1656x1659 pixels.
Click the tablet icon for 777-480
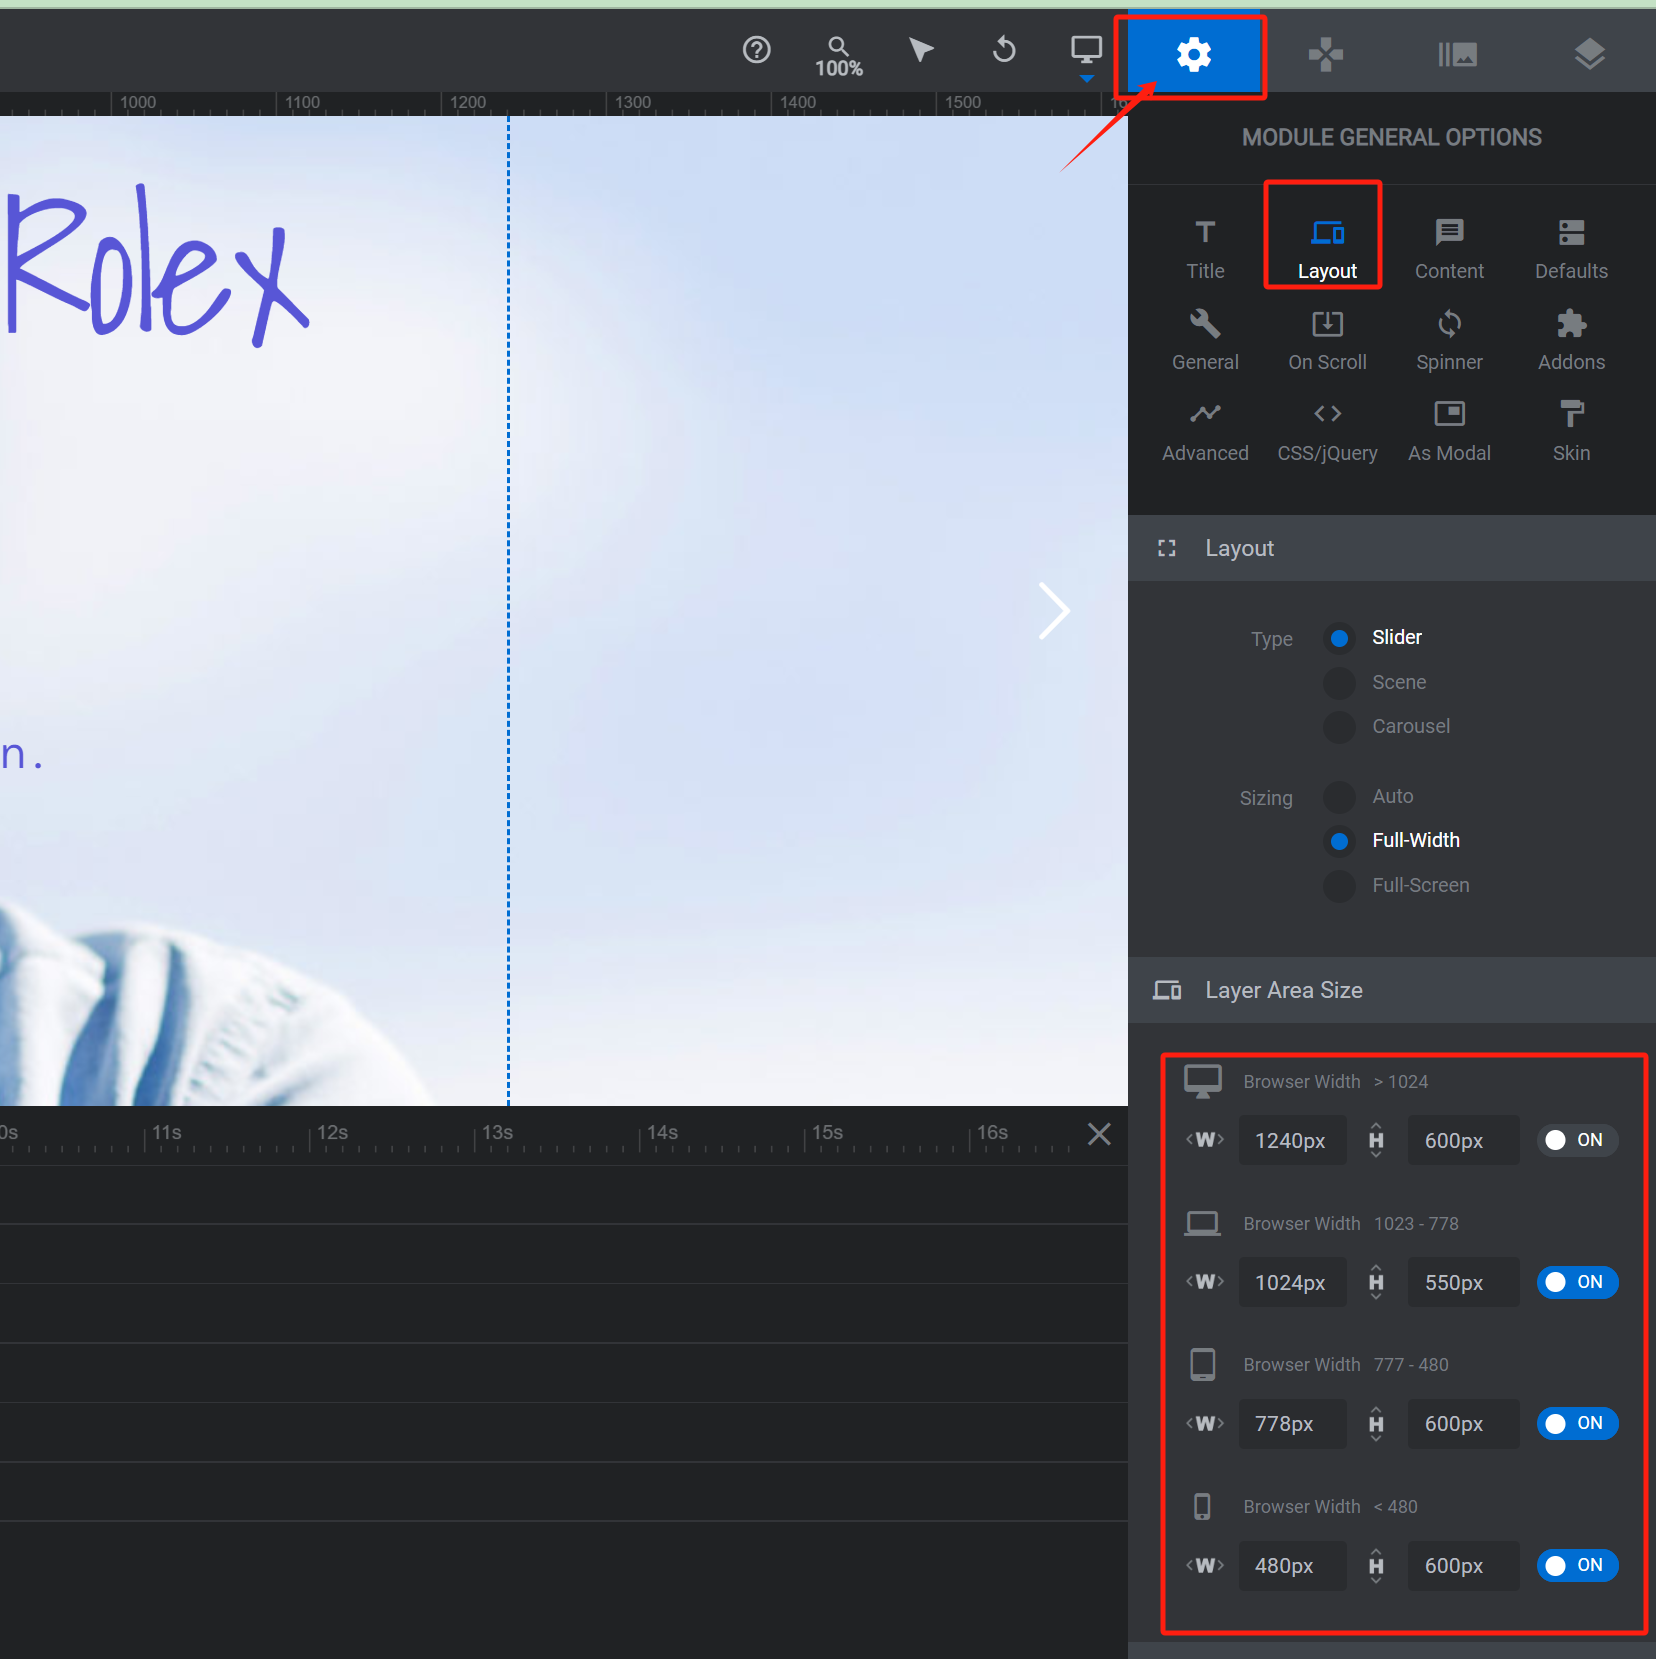coord(1202,1364)
